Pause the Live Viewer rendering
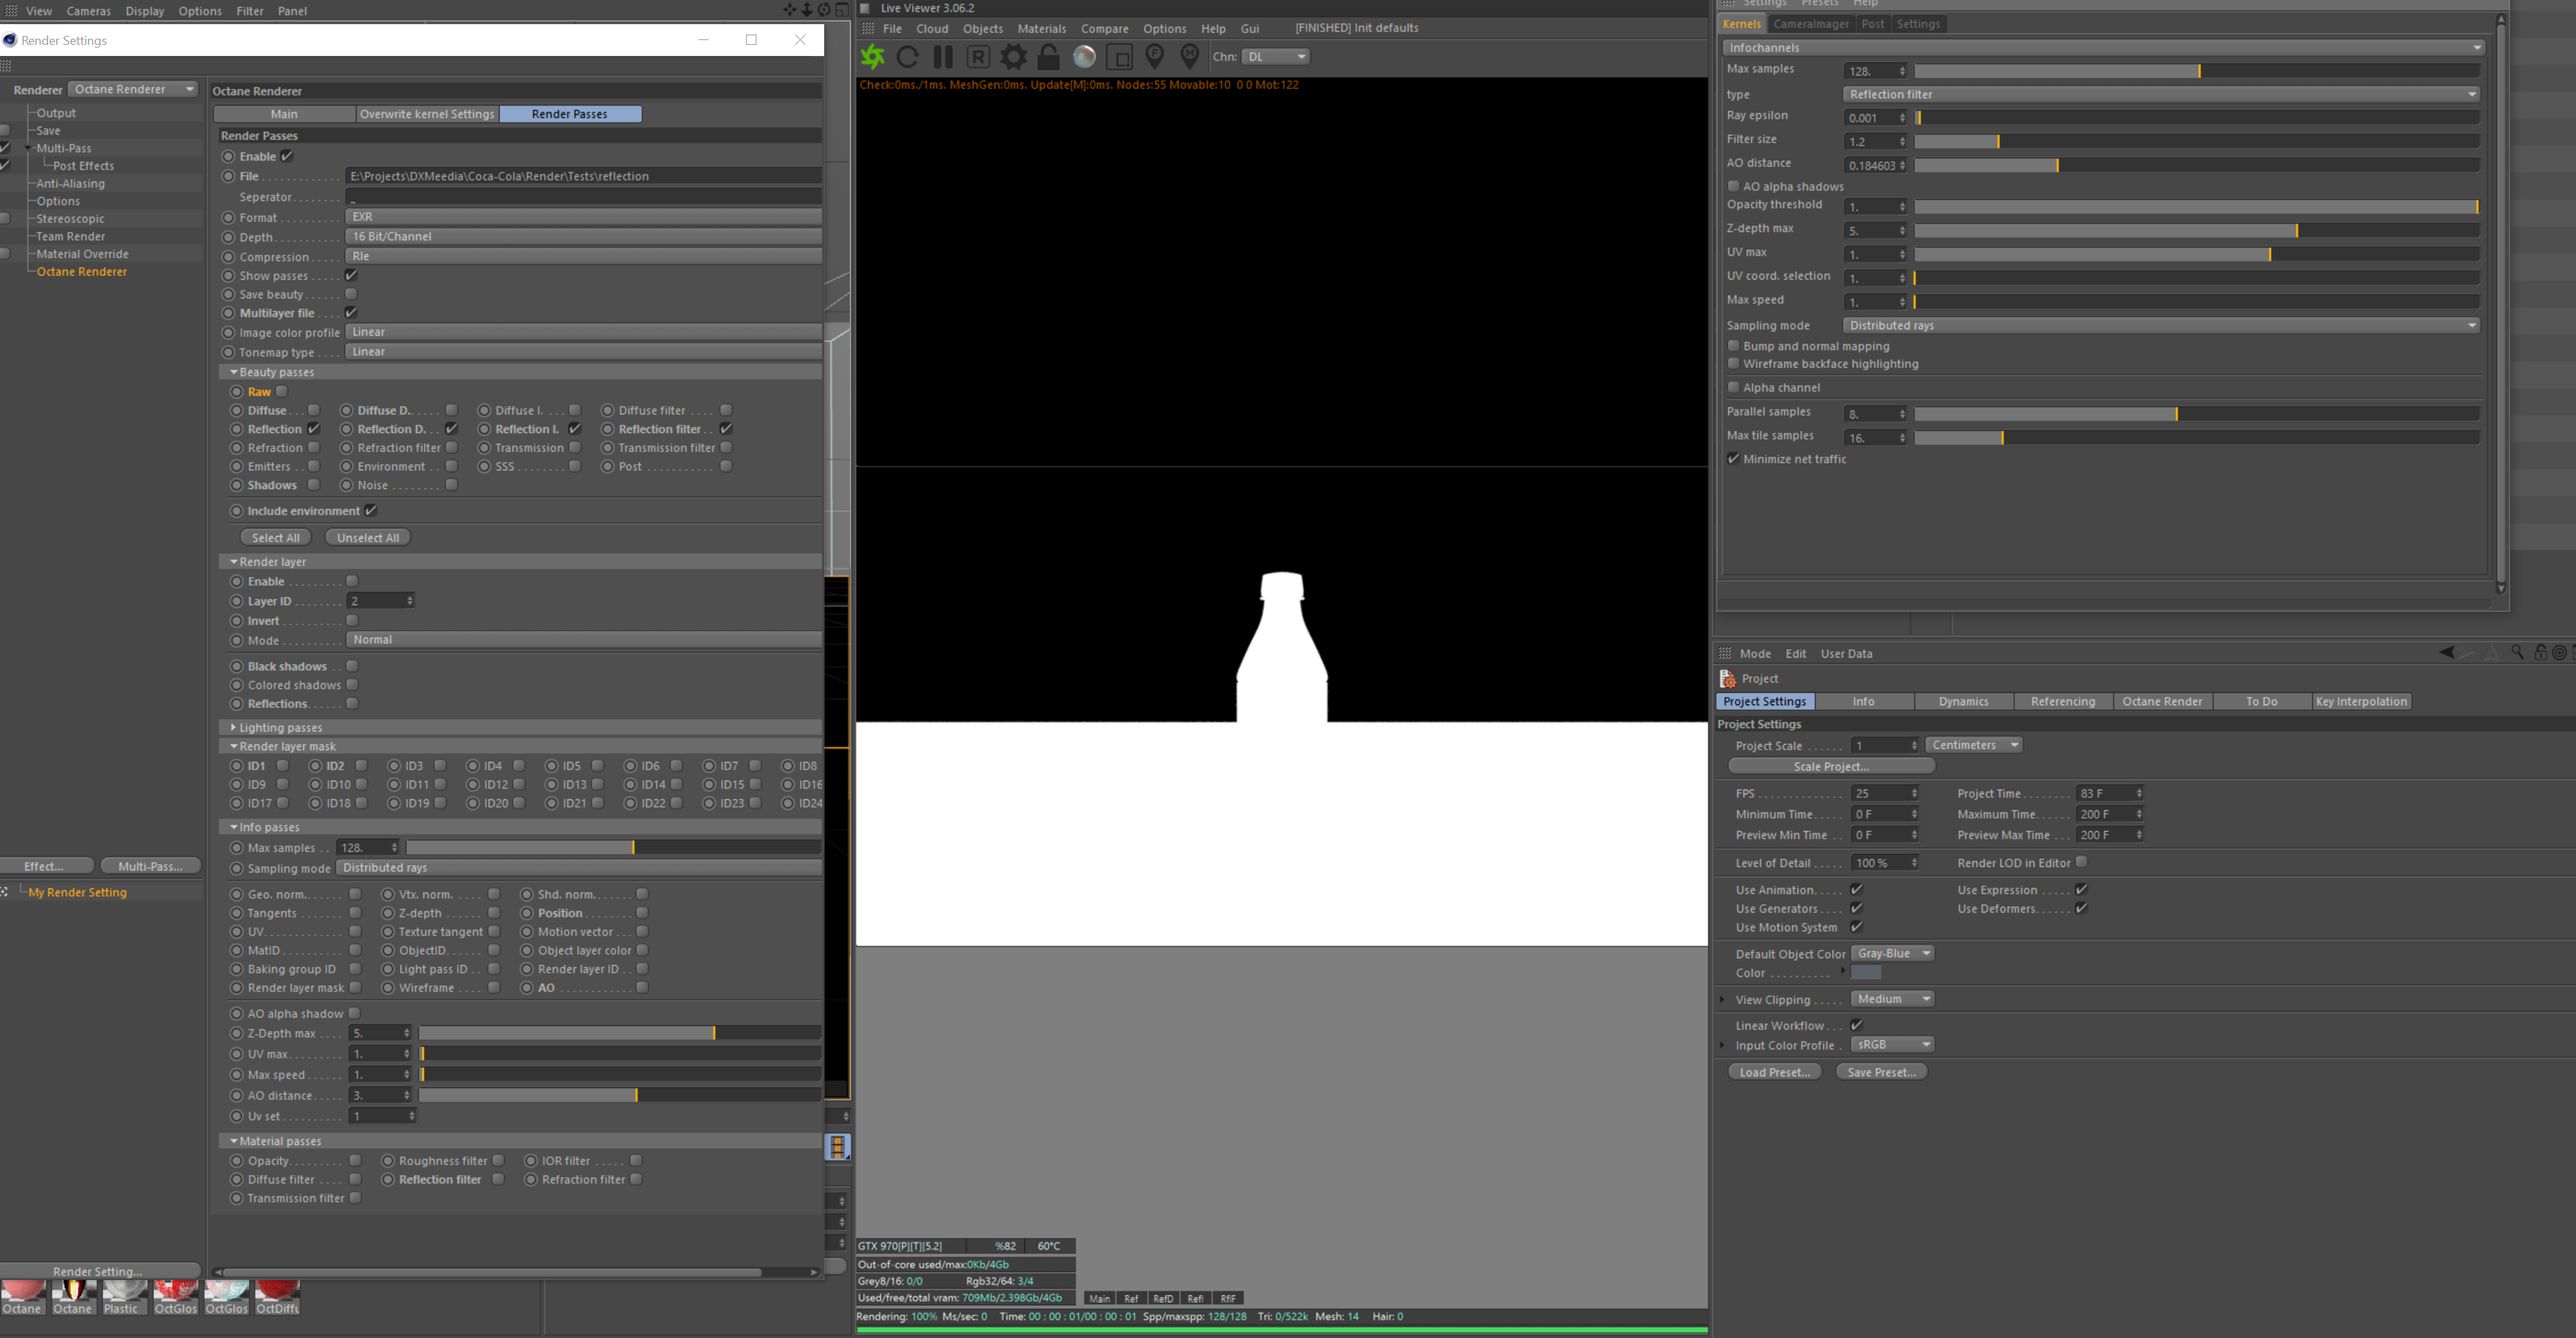Screen dimensions: 2576x1338 pos(942,57)
